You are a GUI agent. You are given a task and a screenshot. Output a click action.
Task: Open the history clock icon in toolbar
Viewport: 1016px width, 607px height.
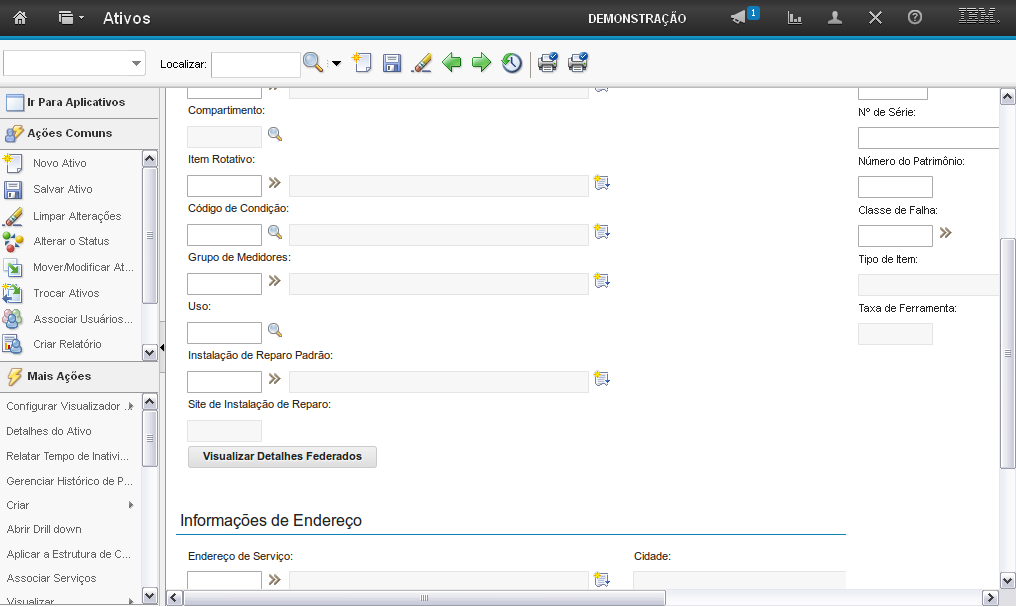[x=512, y=64]
